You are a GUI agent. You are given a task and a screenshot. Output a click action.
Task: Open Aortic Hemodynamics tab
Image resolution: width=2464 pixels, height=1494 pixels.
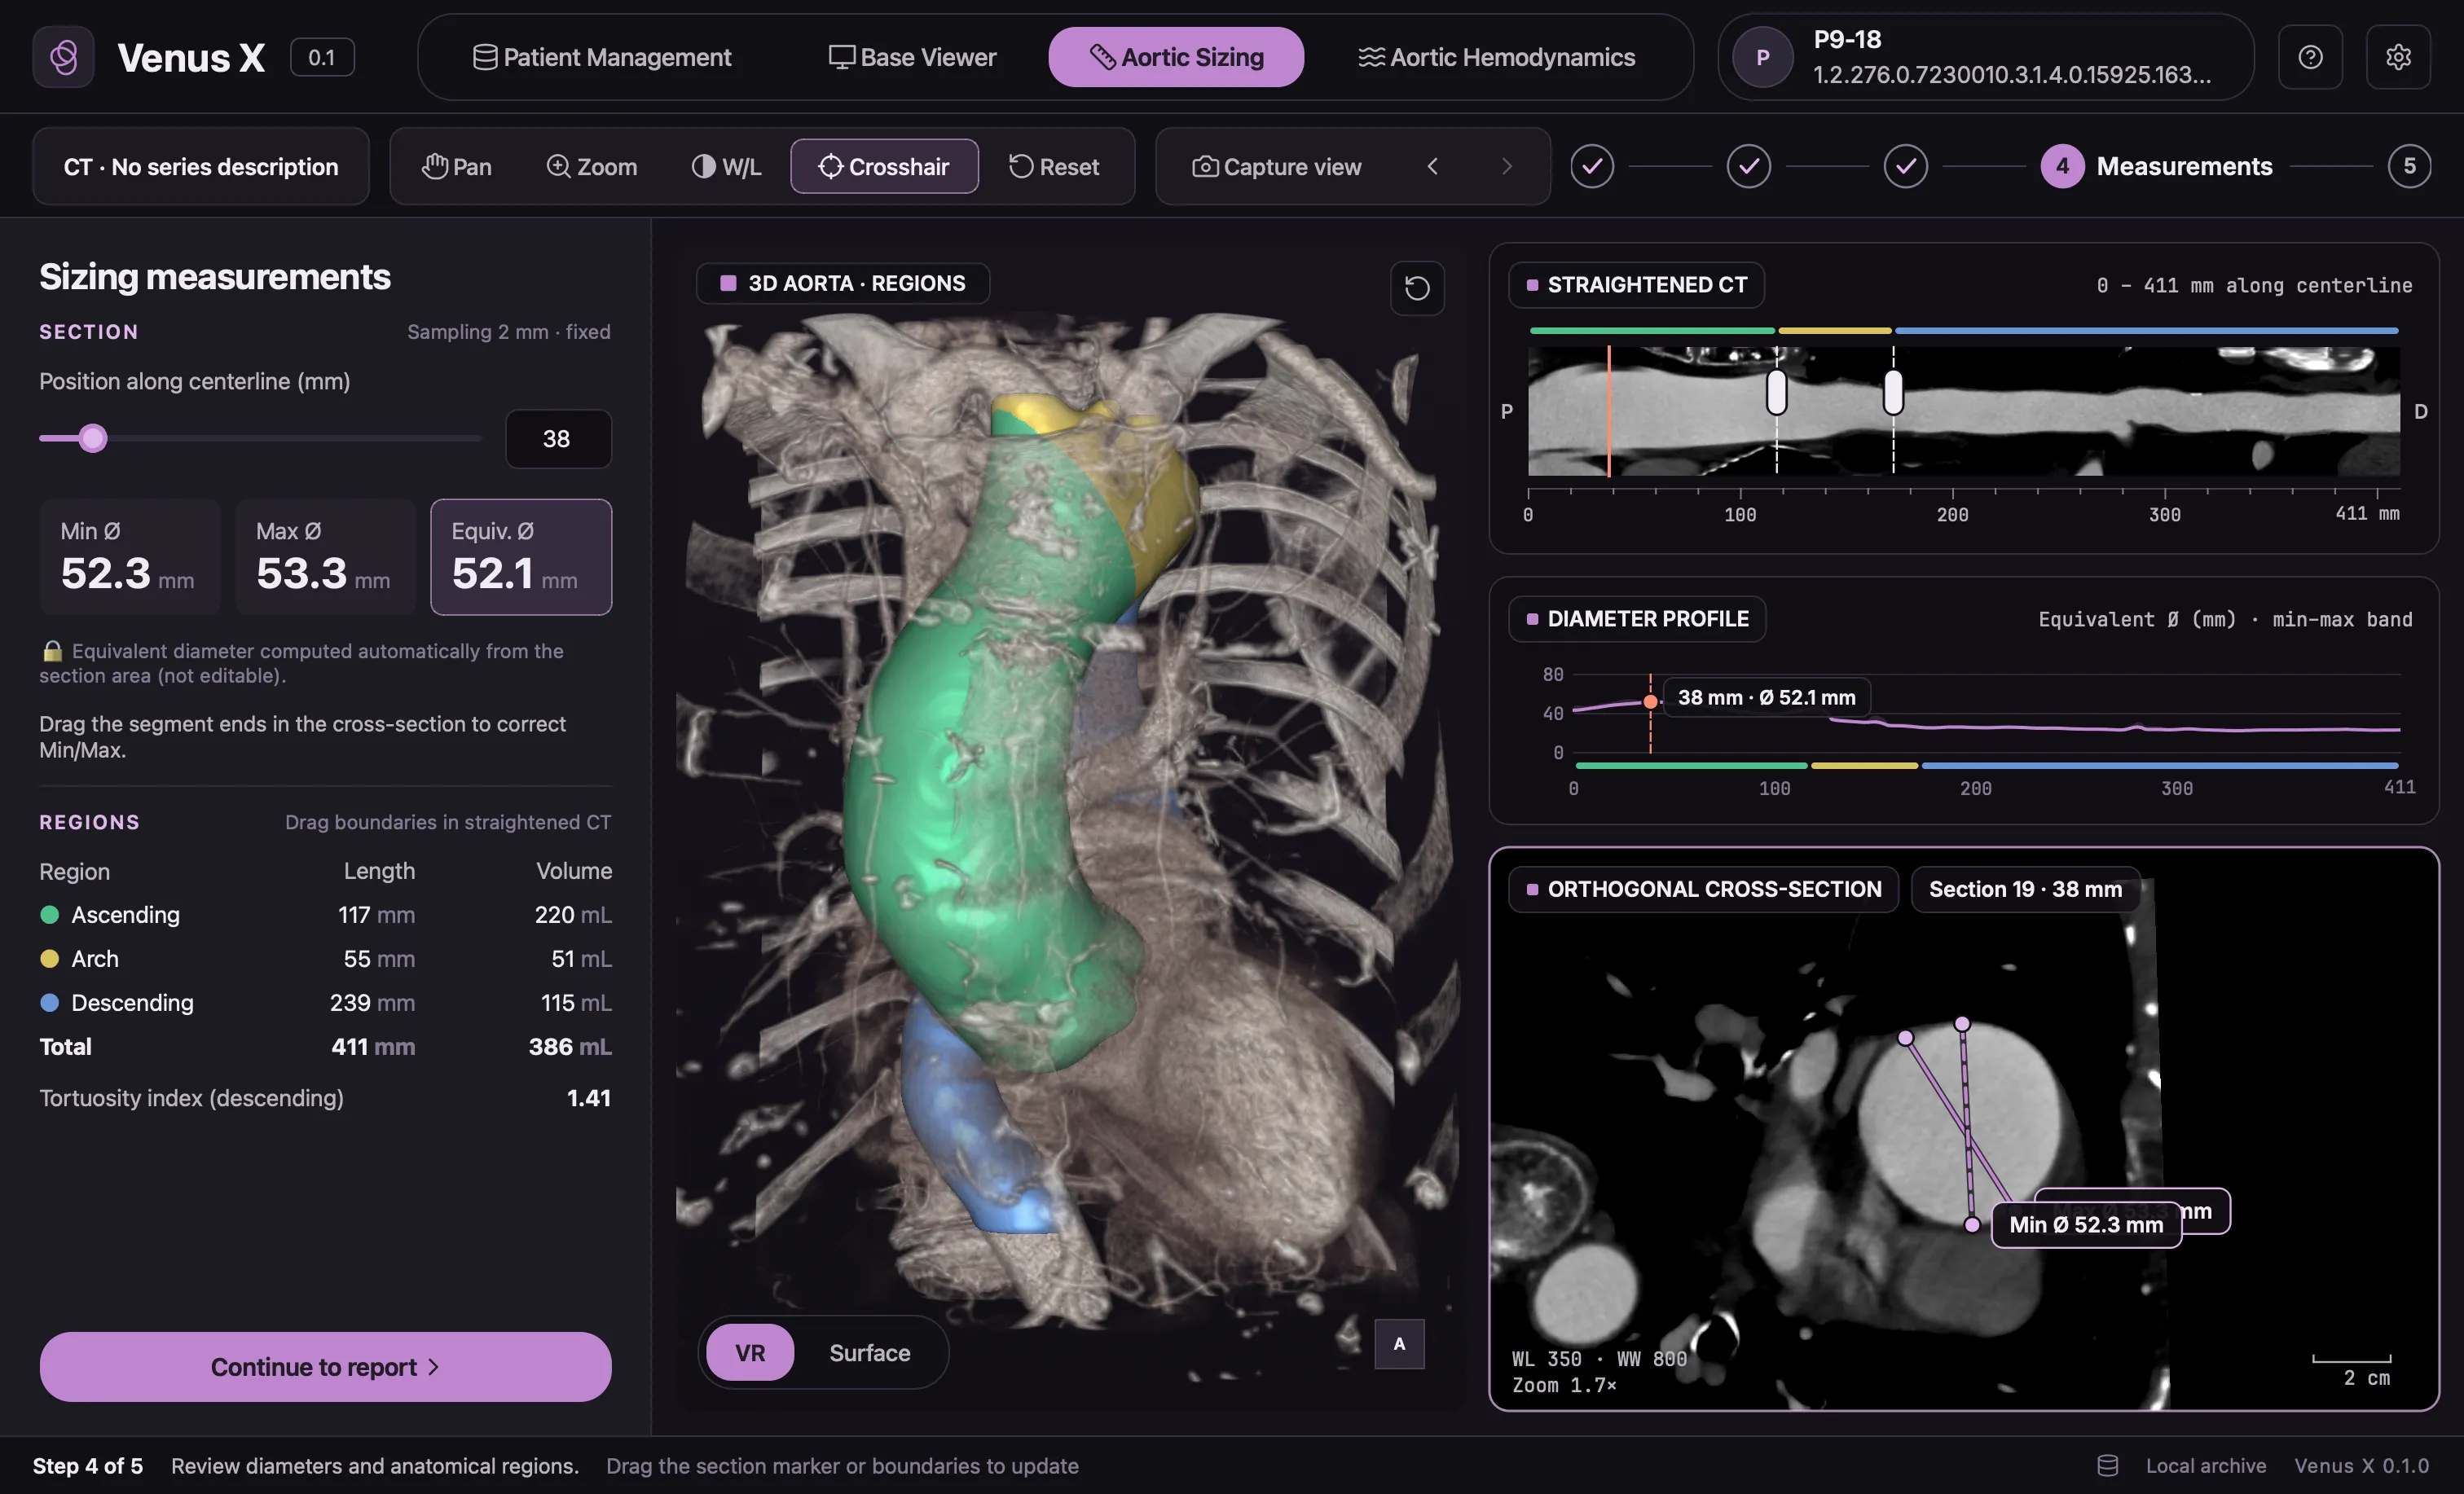tap(1496, 57)
